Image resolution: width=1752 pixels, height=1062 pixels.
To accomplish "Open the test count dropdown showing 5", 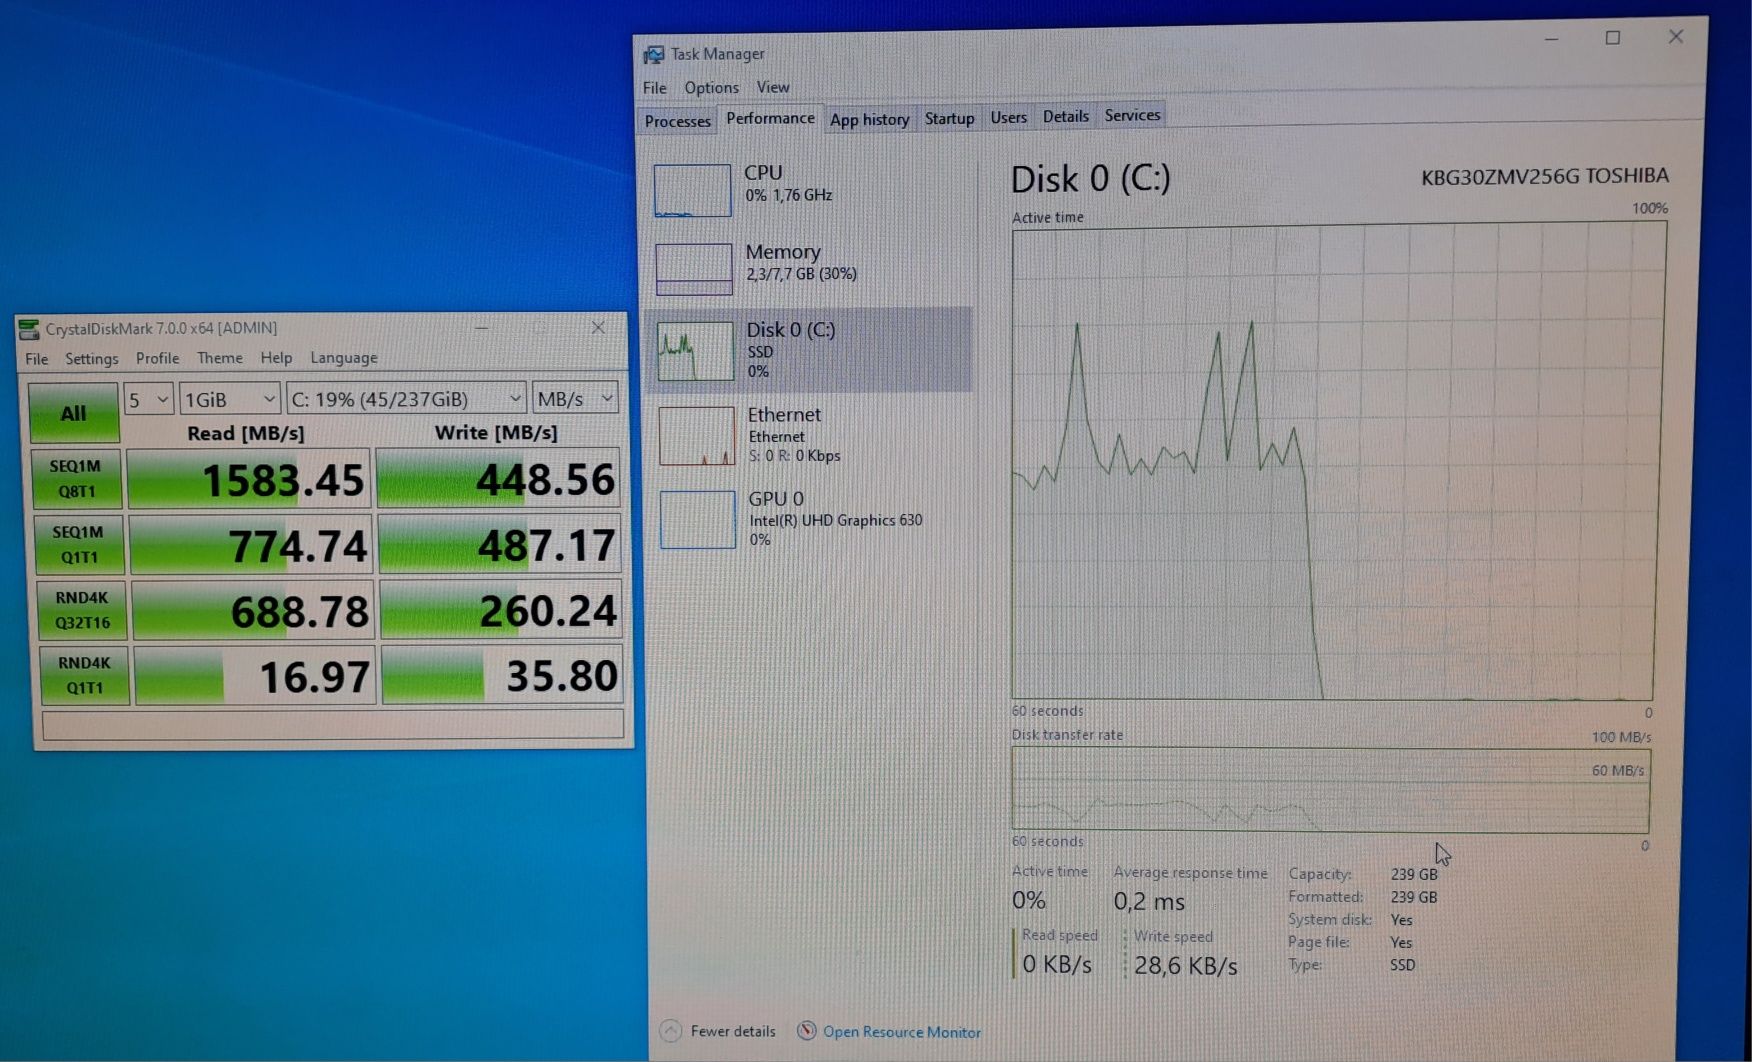I will coord(148,399).
